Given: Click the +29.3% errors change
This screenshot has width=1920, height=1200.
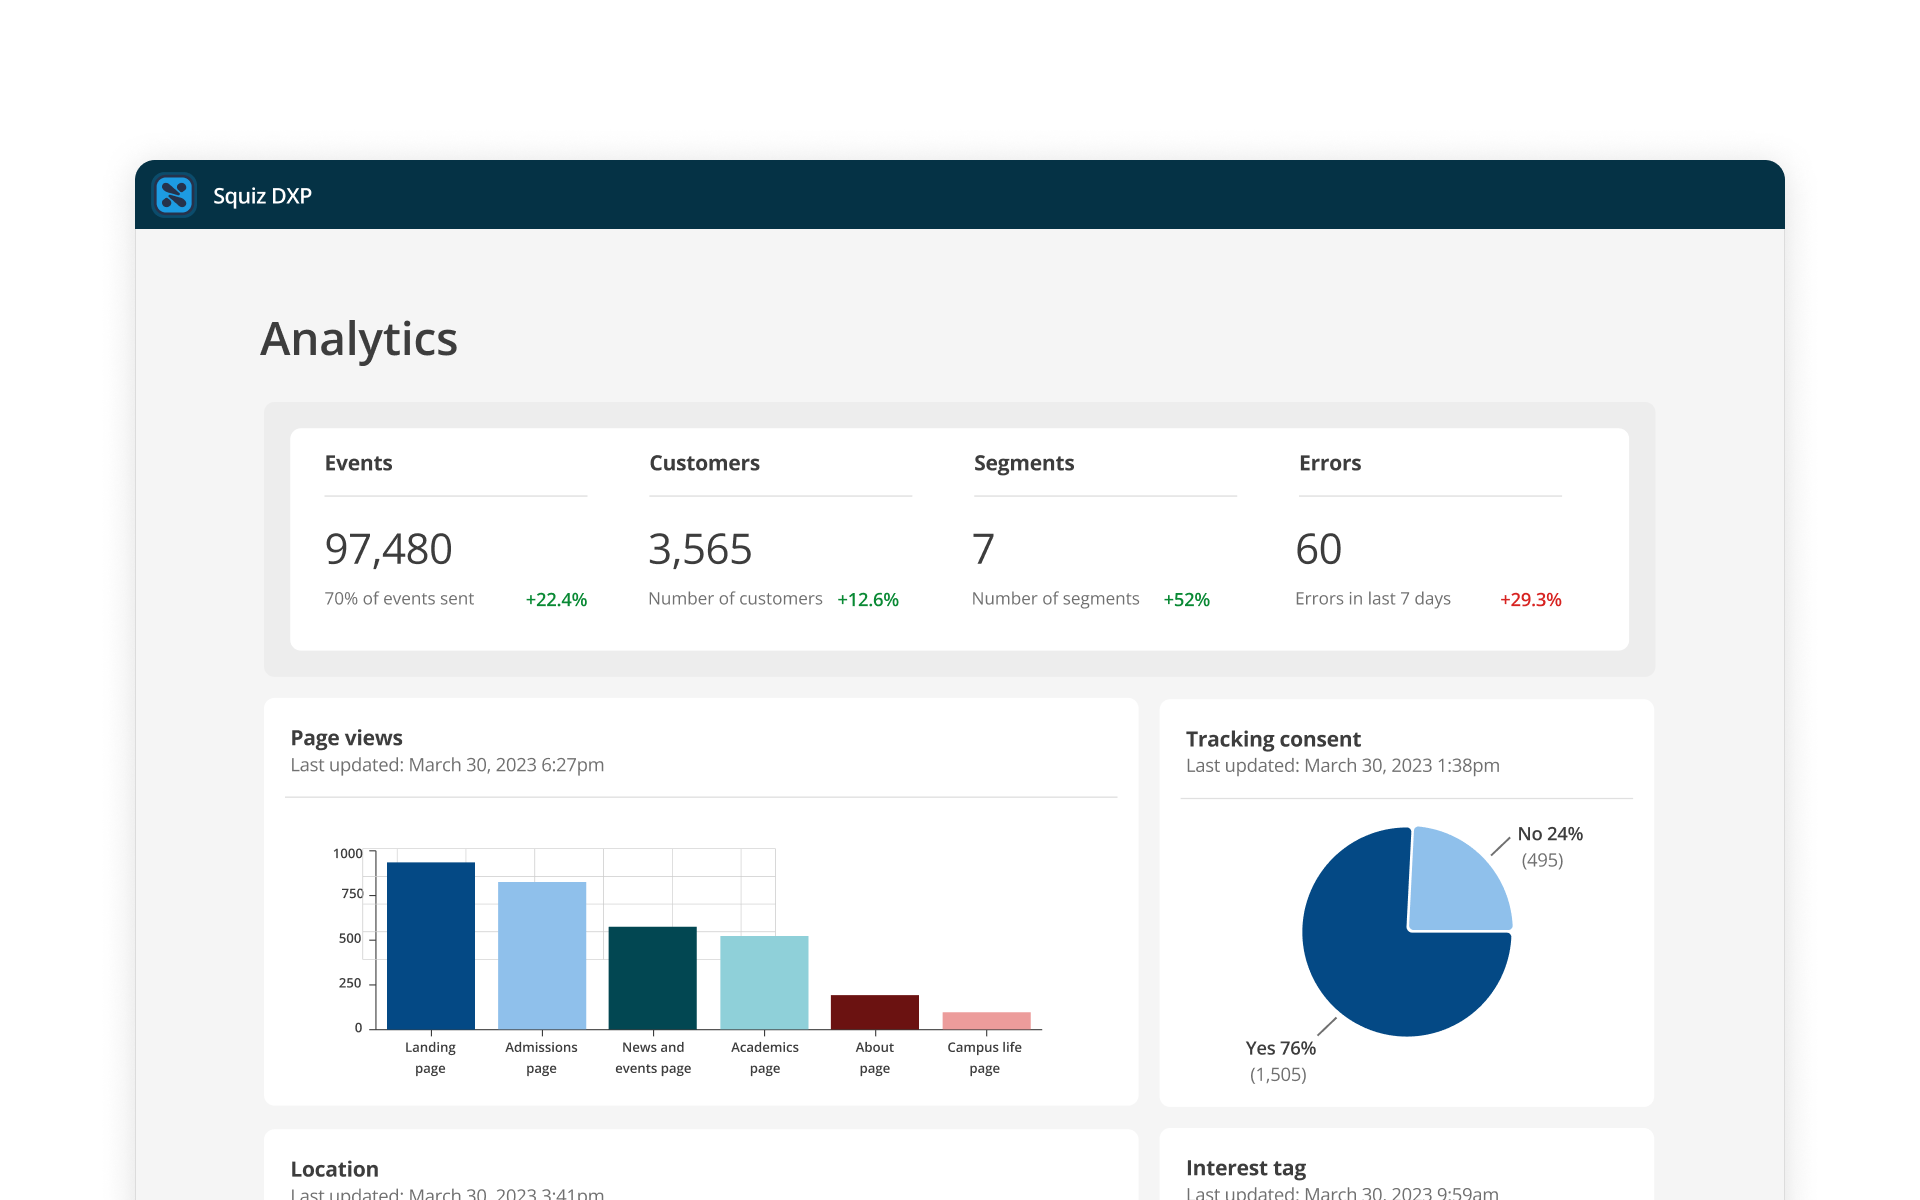Looking at the screenshot, I should click(x=1531, y=599).
